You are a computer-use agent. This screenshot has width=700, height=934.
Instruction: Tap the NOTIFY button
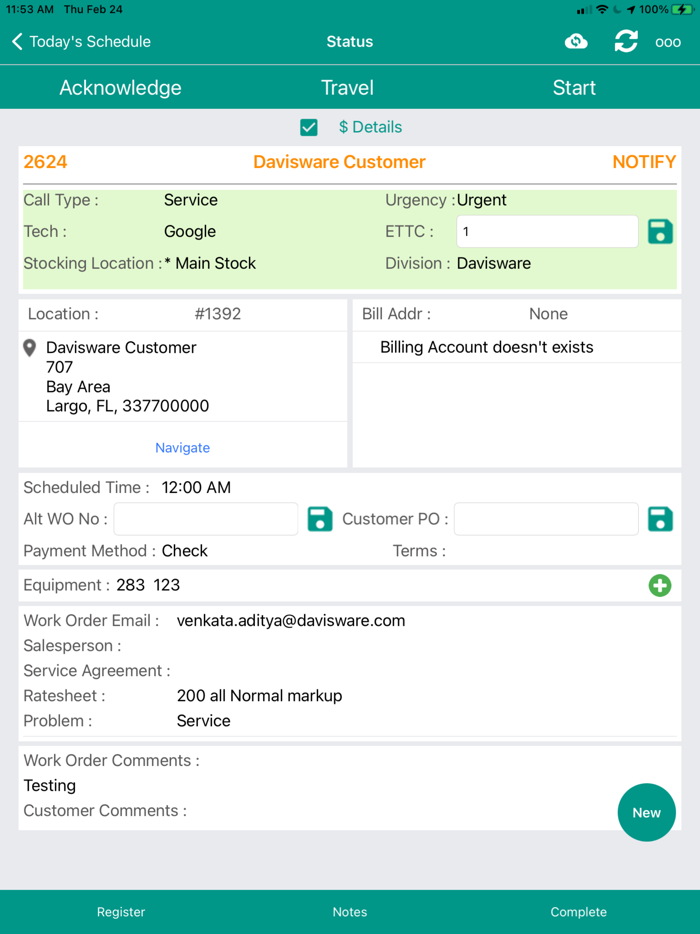pyautogui.click(x=644, y=162)
